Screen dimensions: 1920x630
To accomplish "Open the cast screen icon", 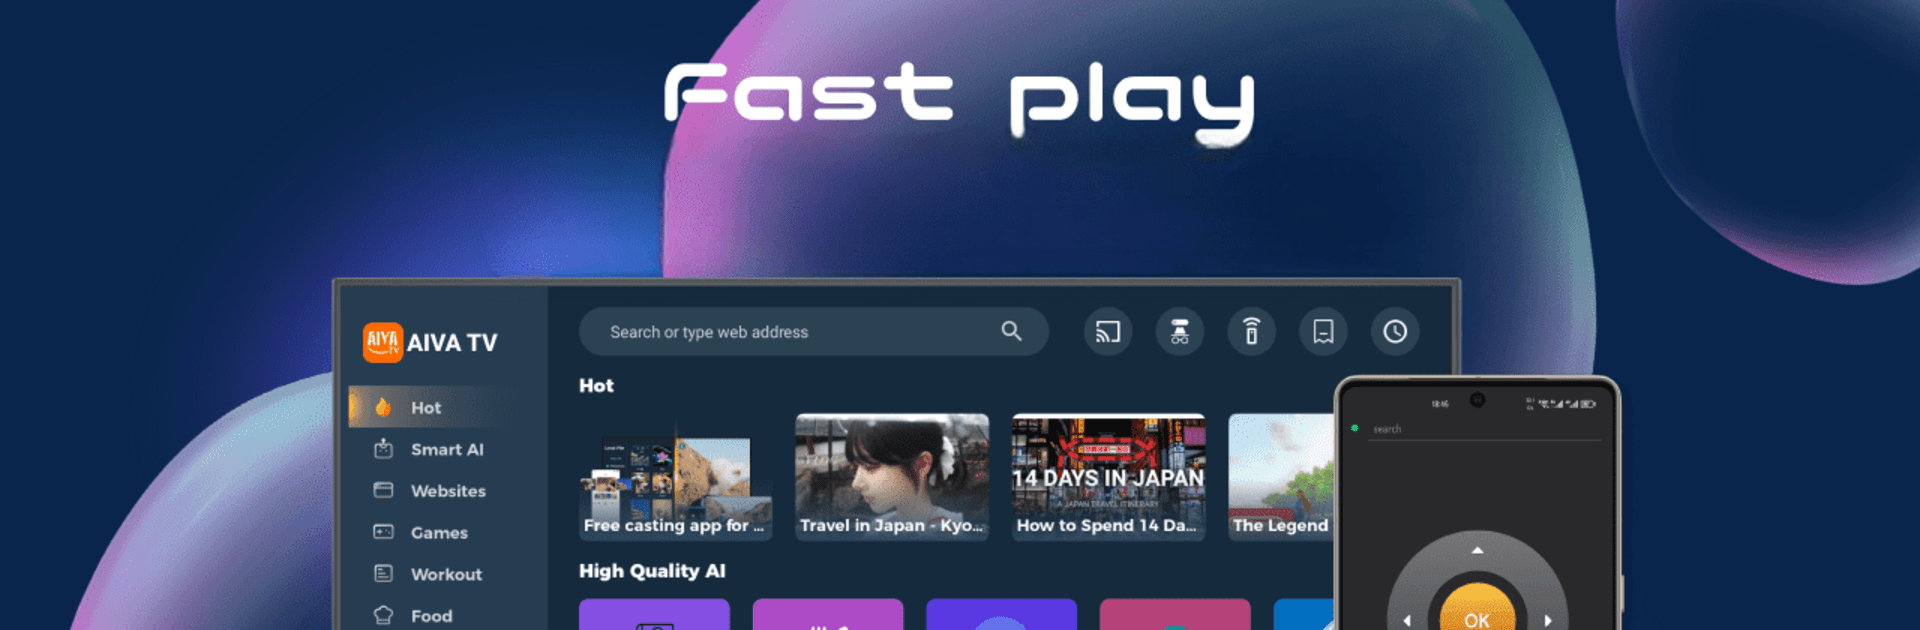I will (1108, 332).
